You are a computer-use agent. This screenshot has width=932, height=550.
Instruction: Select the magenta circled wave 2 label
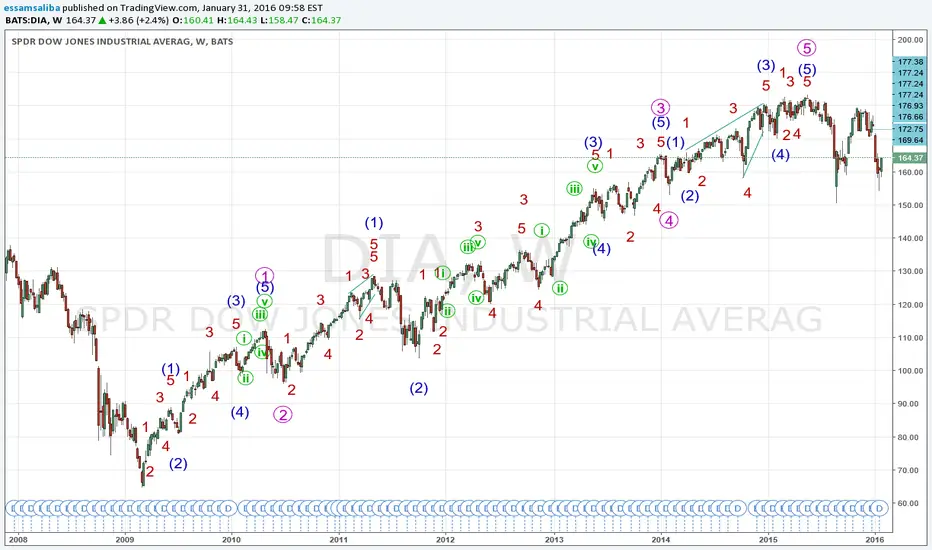tap(283, 414)
